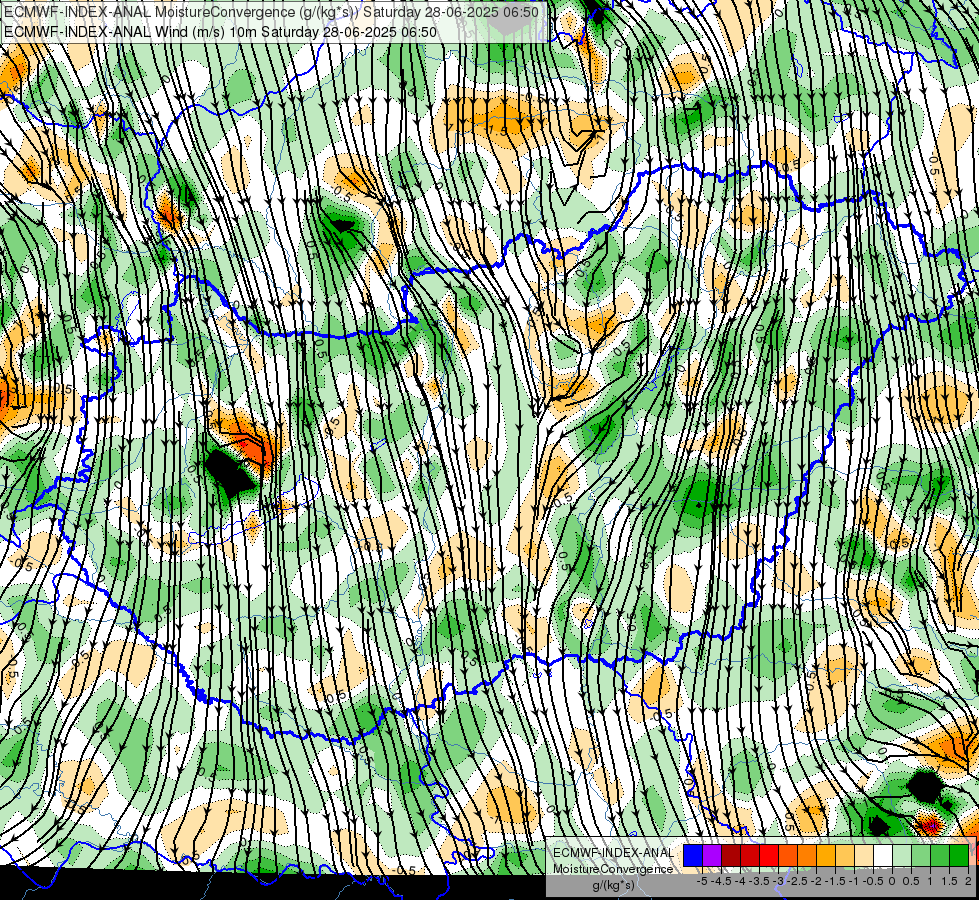Screen dimensions: 979x900
Task: Click the '-3.5' tick label on legend scale
Action: click(759, 881)
